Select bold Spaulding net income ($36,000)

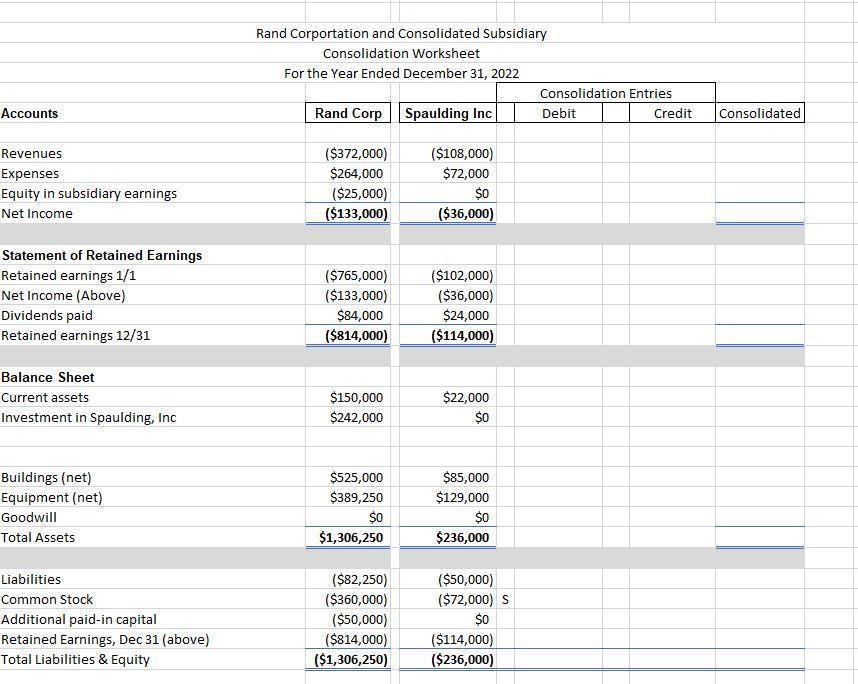click(x=466, y=213)
